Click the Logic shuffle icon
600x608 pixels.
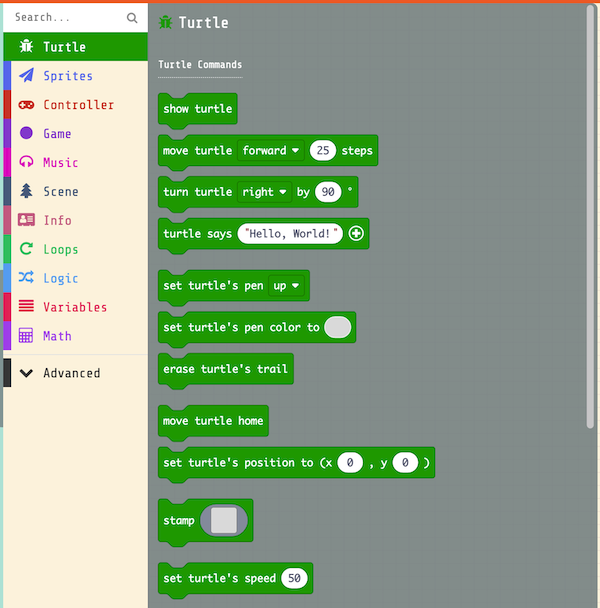pos(26,277)
